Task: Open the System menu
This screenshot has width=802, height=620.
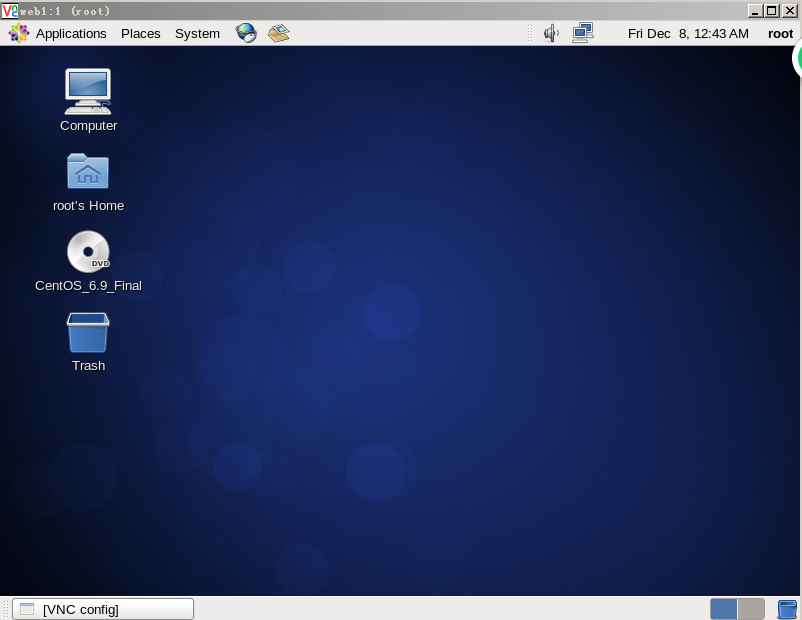Action: (x=197, y=34)
